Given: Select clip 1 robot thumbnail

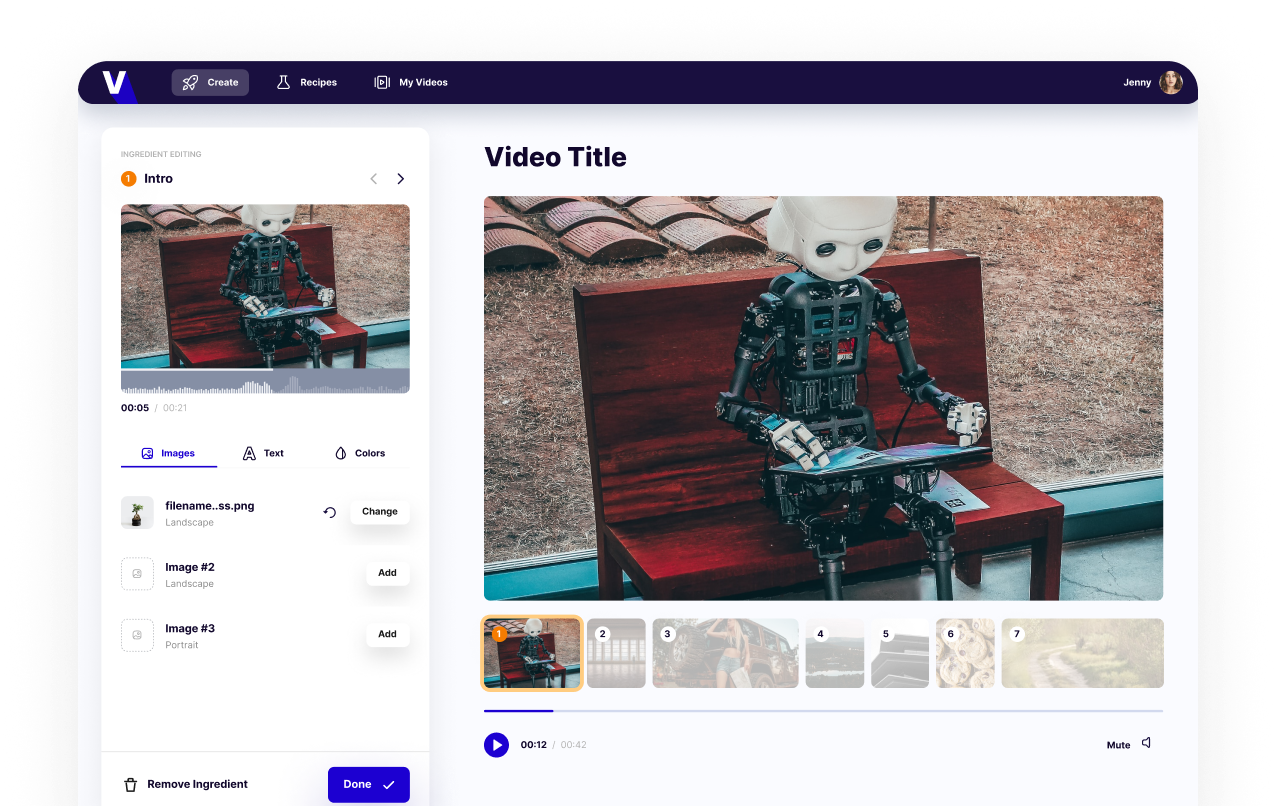Looking at the screenshot, I should [532, 654].
